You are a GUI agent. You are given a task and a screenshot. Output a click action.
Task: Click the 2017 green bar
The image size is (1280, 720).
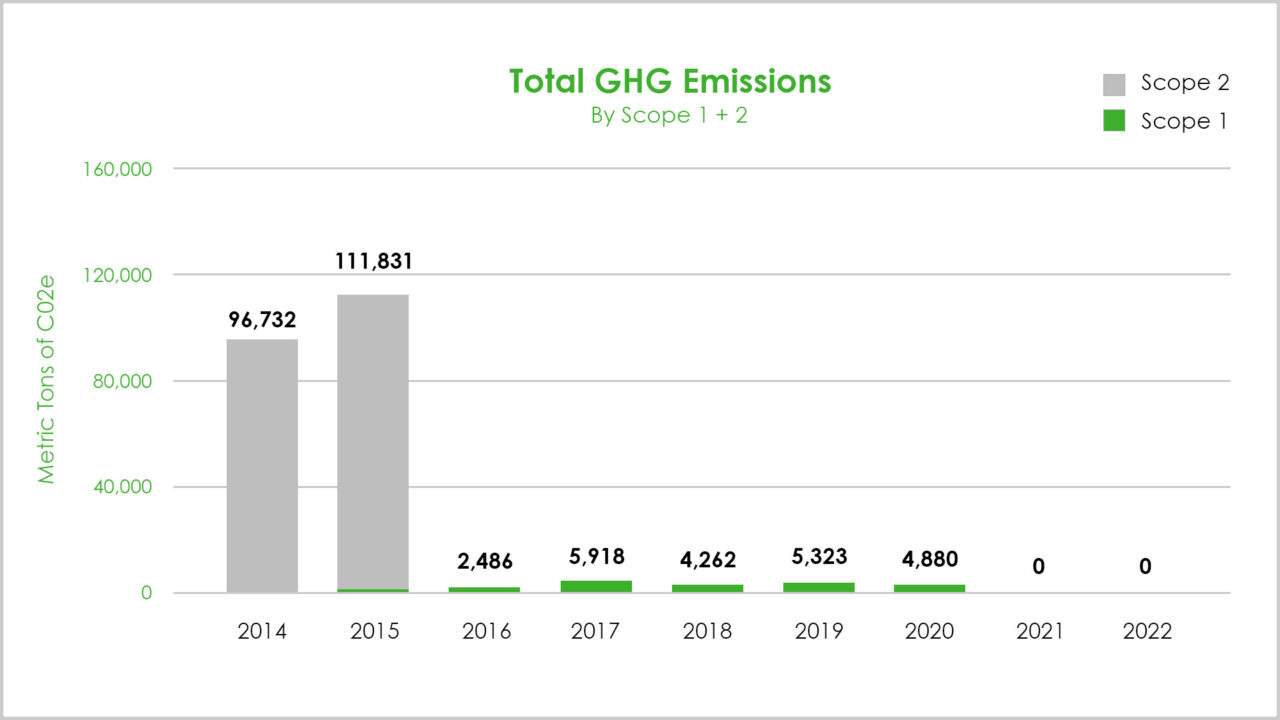tap(596, 587)
